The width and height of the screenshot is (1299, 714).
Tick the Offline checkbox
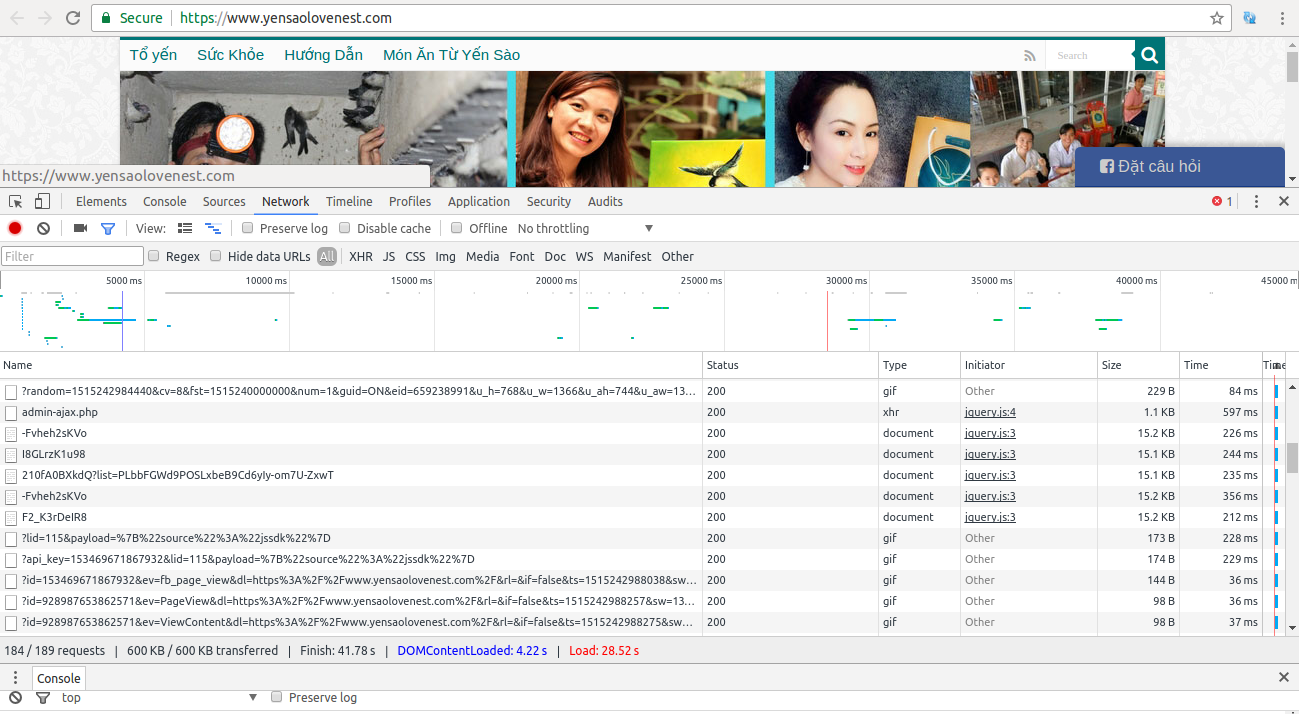[x=457, y=228]
